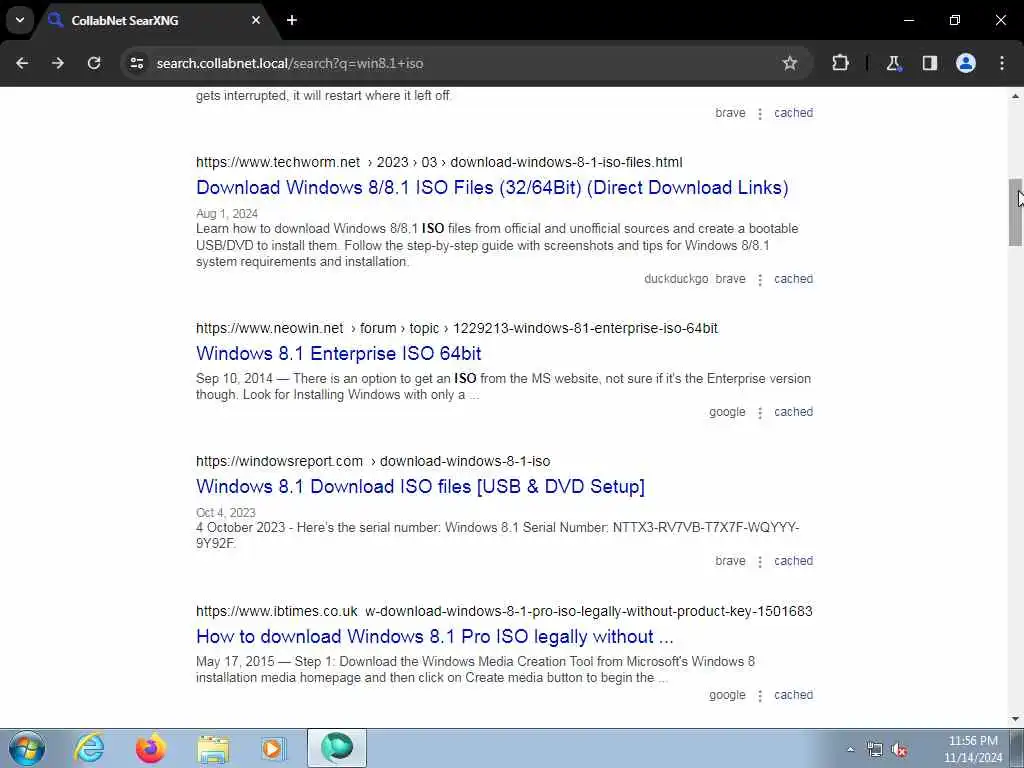Open Windows Media Player from the taskbar
The image size is (1024, 768).
pyautogui.click(x=274, y=748)
